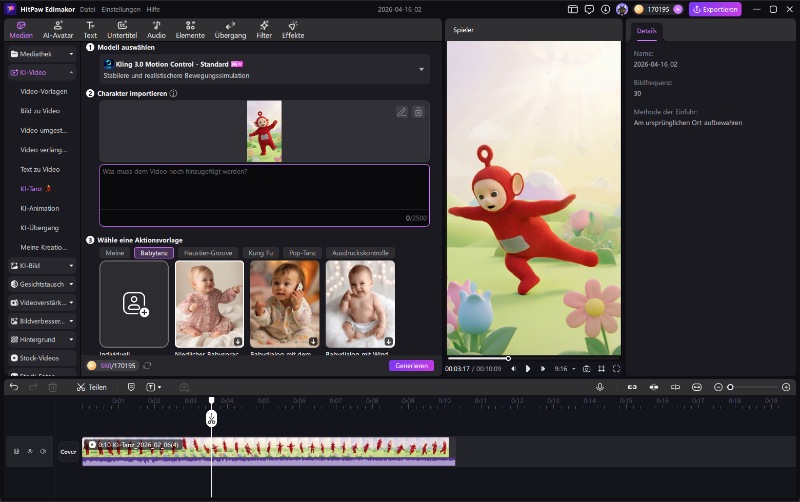
Task: Click the Exportieren button
Action: tap(715, 9)
